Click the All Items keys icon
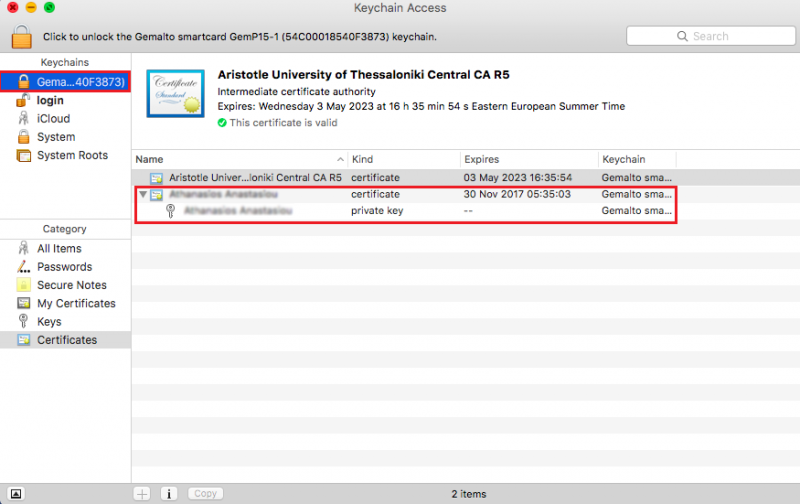 23,248
